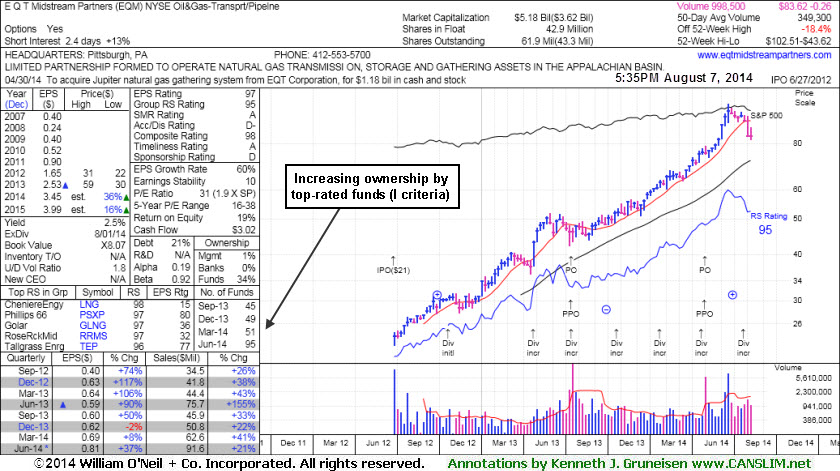Click the blue triangle beside 2013 EPS 2.53
This screenshot has height=471, width=840.
[x=65, y=185]
